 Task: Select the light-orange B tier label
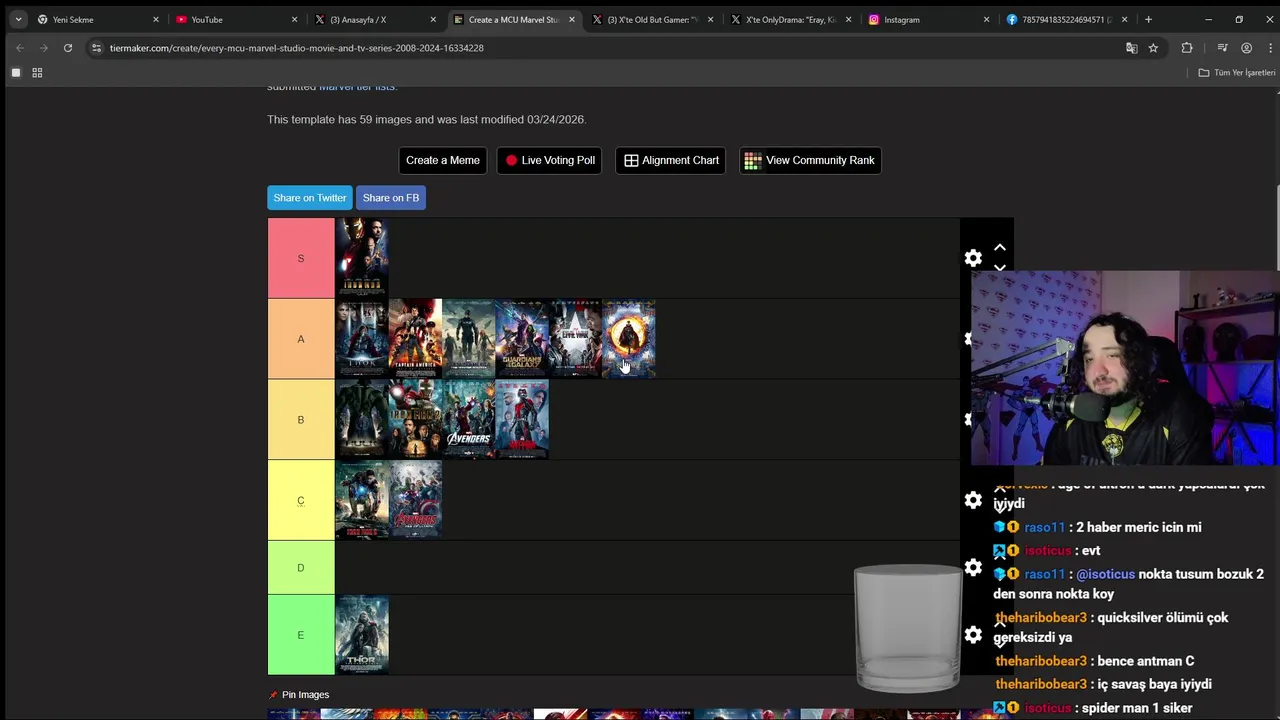point(301,420)
